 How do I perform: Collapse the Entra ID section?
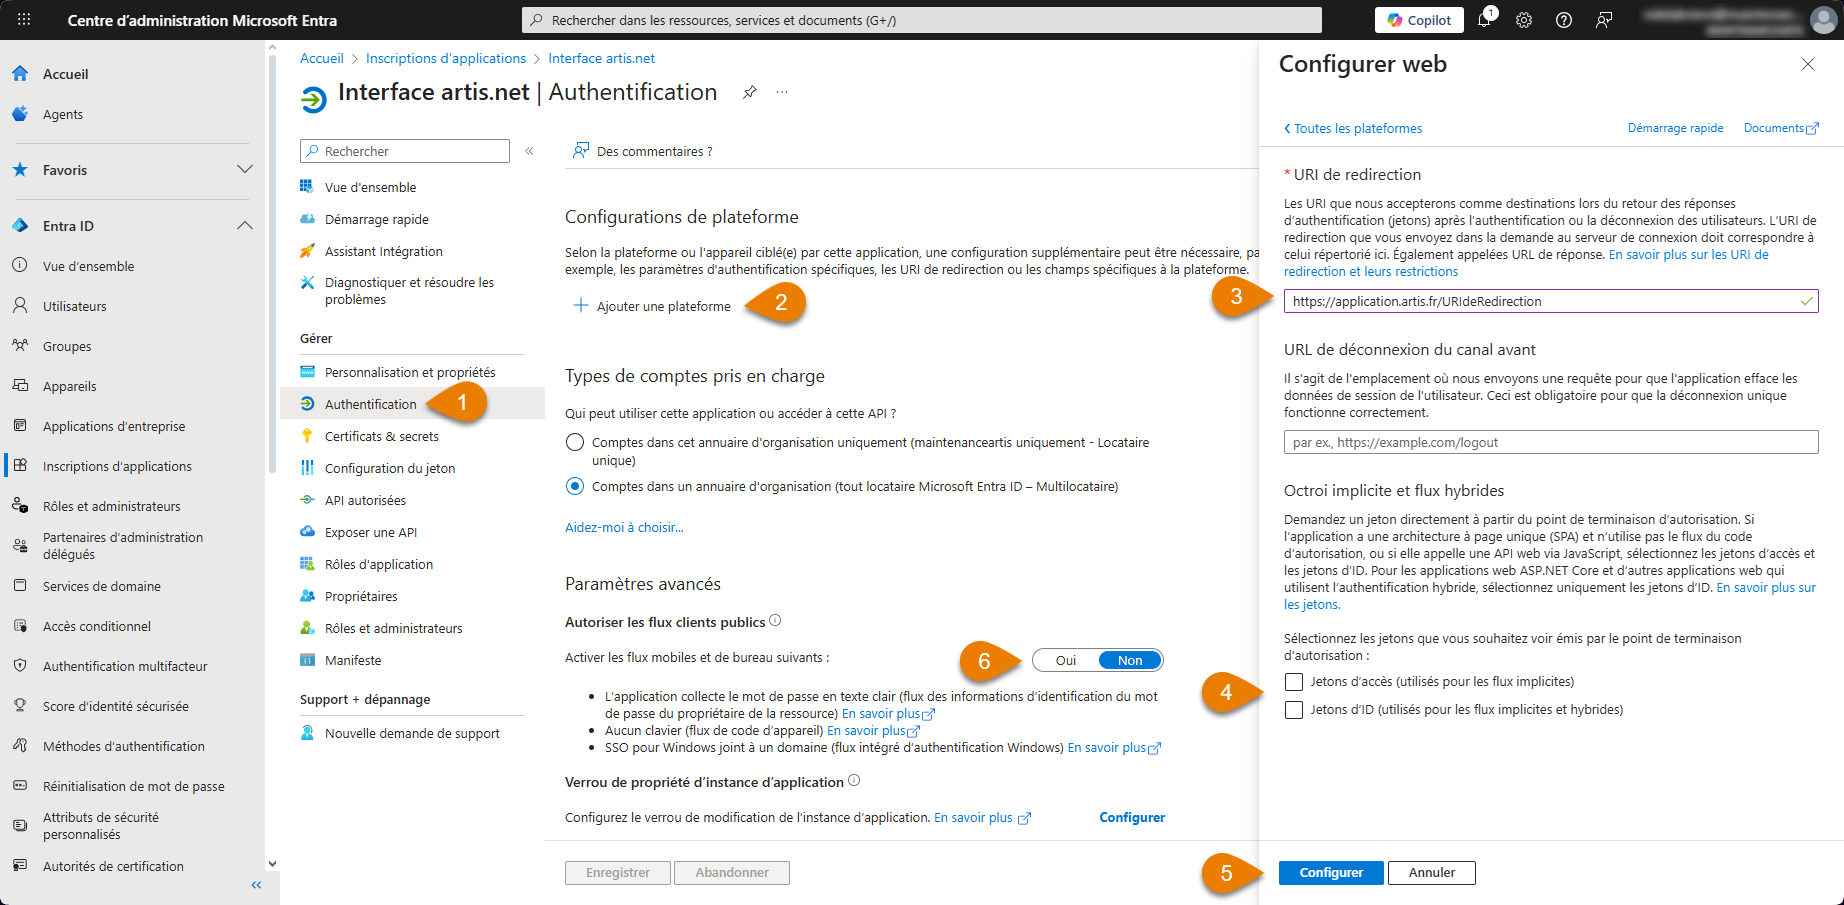click(244, 226)
